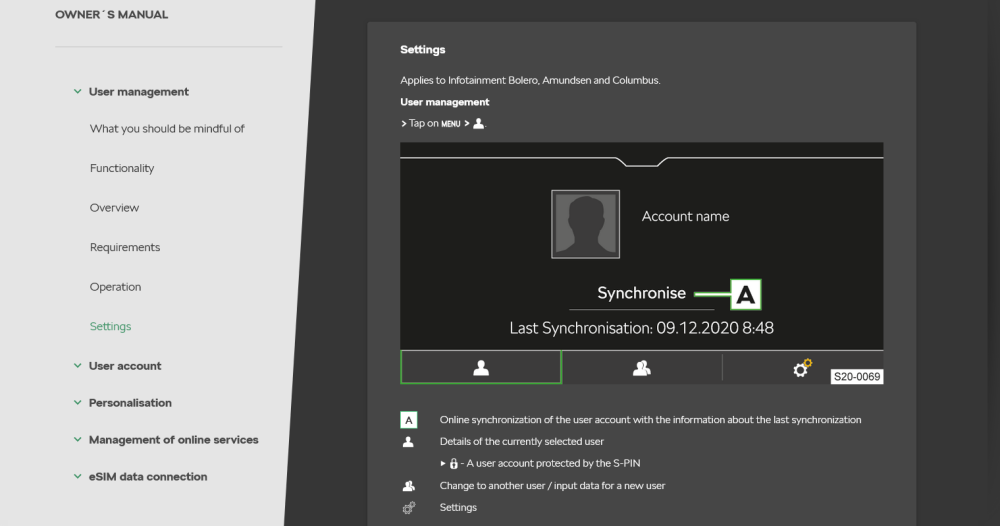Expand the eSIM data connection chevron
Screen dimensions: 1000x526
tap(77, 477)
